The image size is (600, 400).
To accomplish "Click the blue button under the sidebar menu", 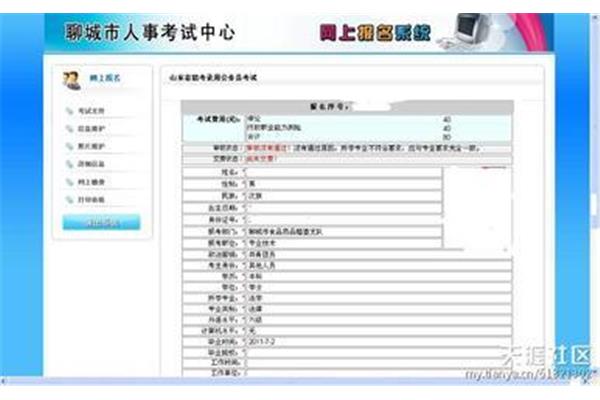I will pos(101,222).
